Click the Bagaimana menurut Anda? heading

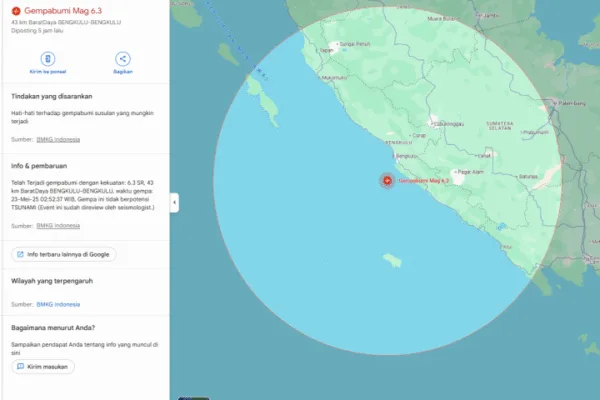click(53, 328)
